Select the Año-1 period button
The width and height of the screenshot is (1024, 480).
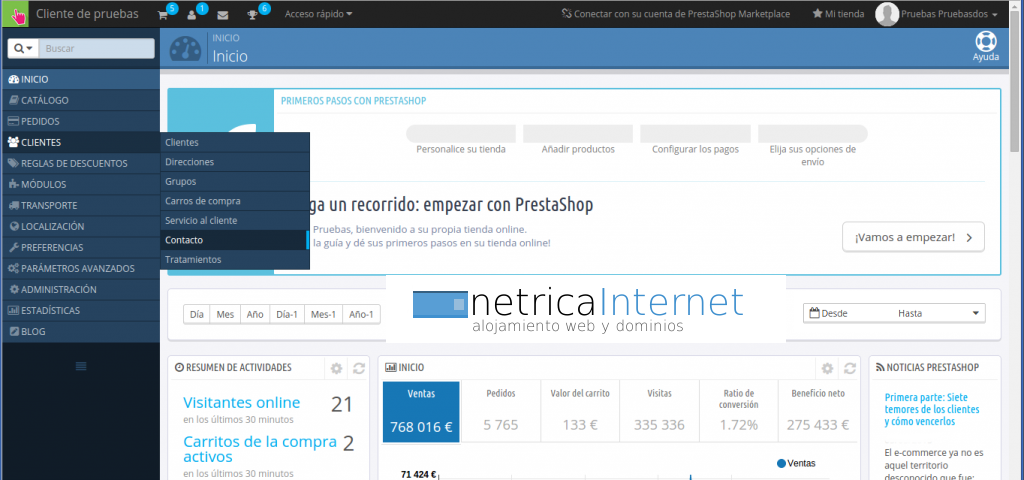(x=359, y=314)
